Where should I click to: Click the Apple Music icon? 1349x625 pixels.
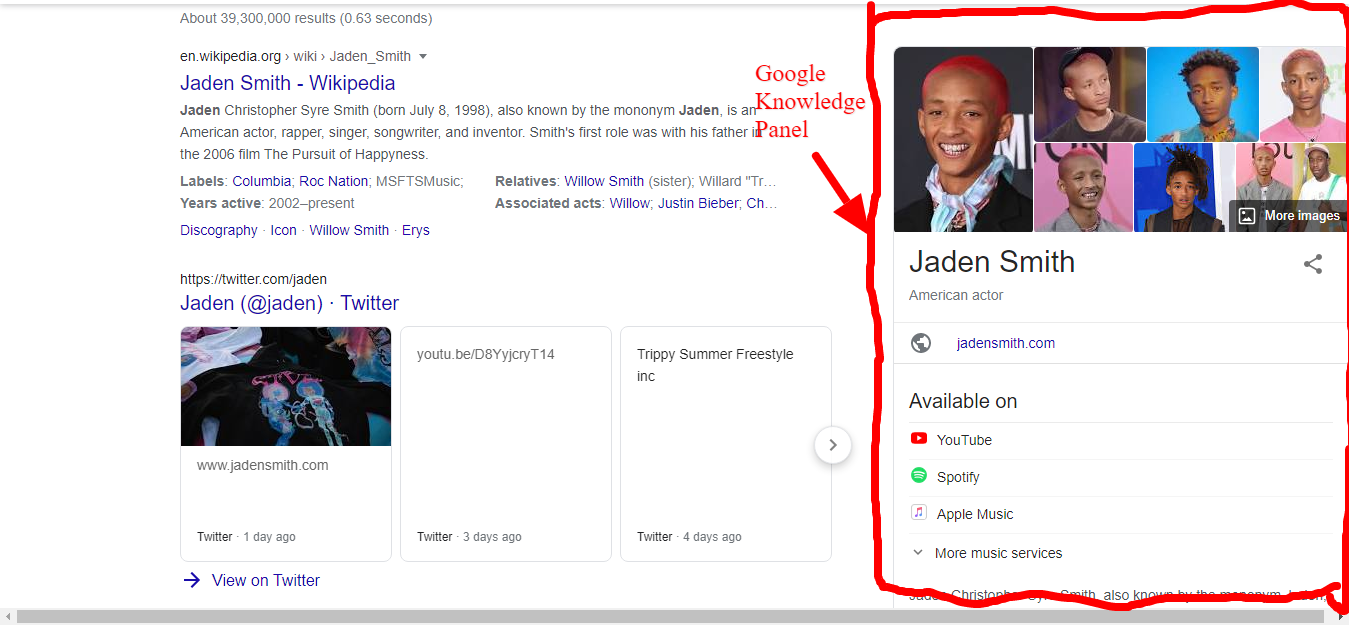[918, 513]
